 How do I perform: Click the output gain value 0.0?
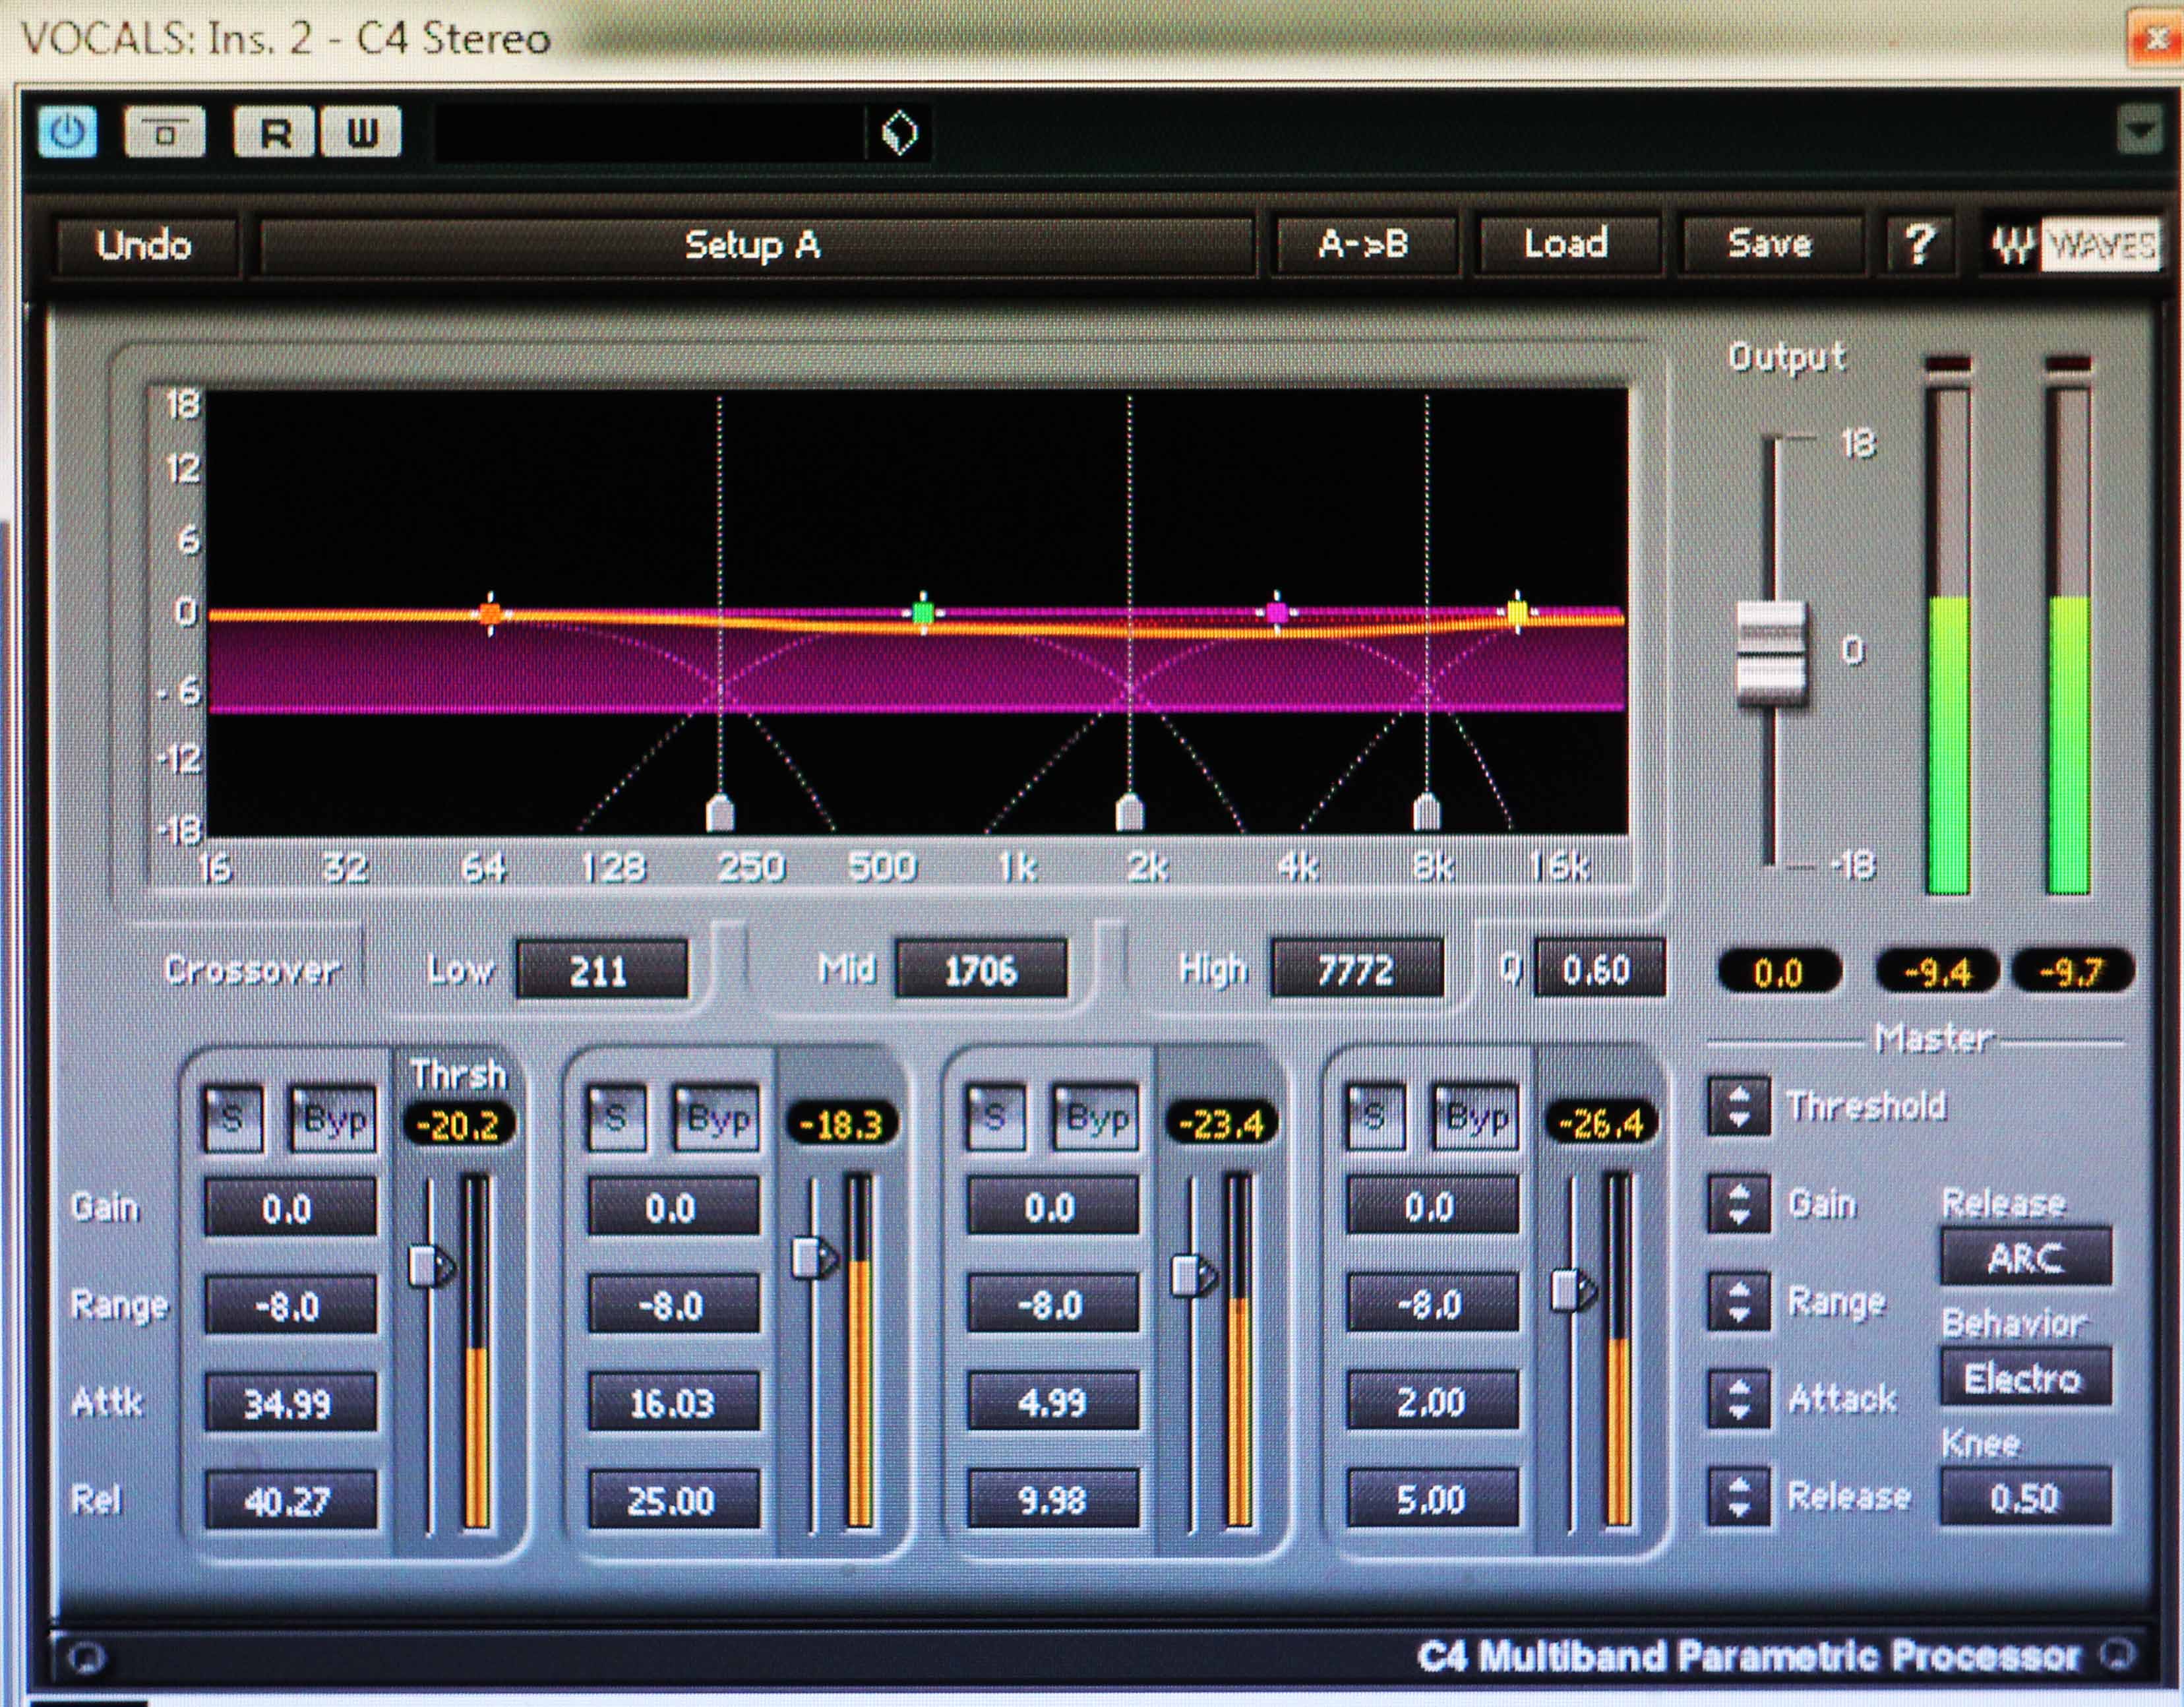coord(1779,972)
